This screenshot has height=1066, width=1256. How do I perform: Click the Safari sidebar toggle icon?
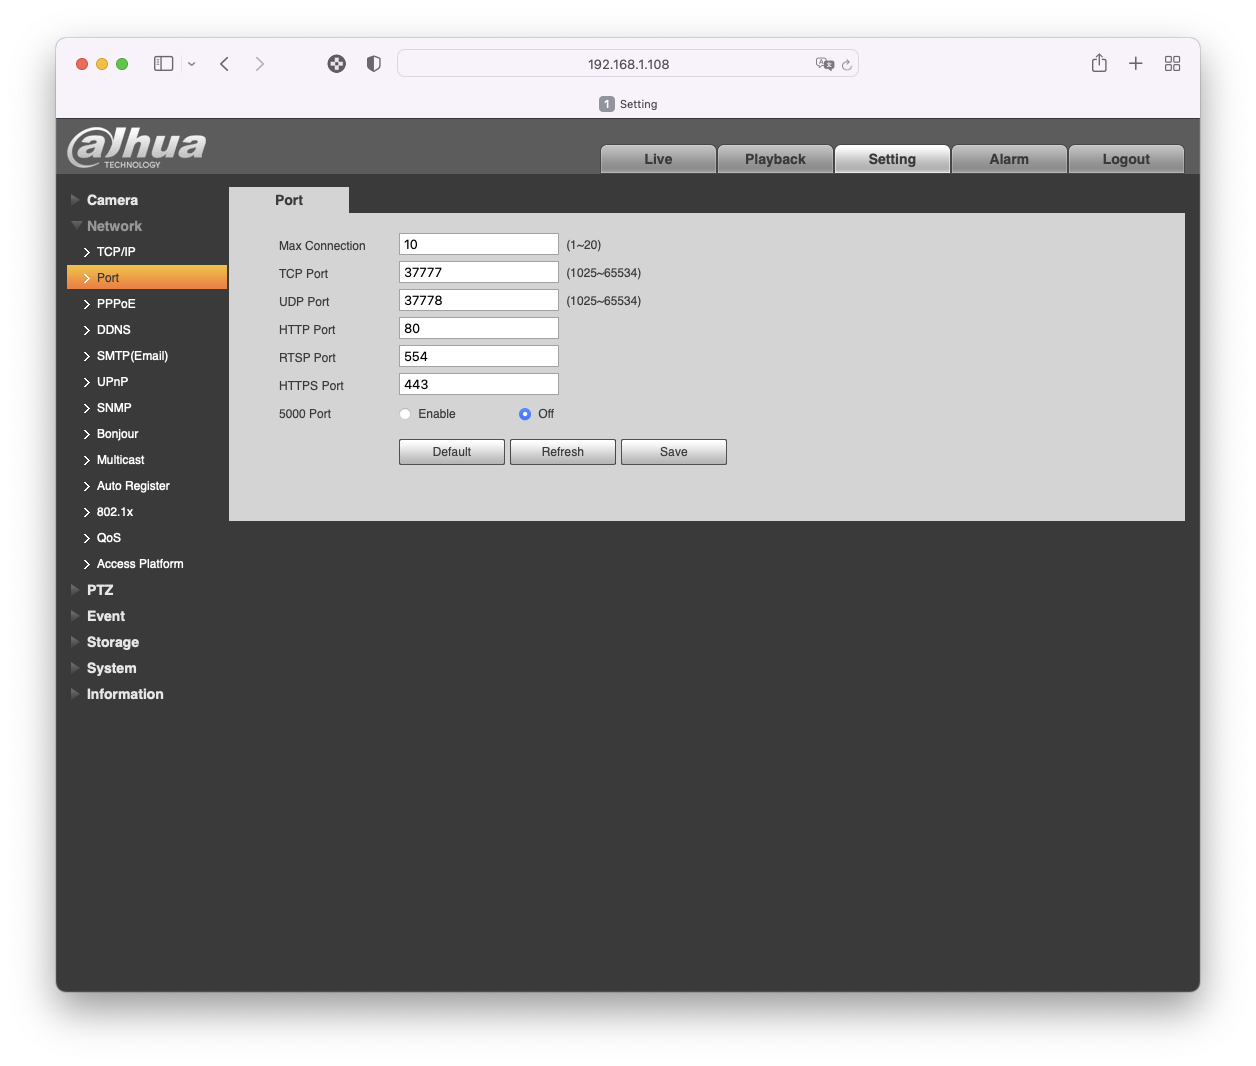(164, 64)
